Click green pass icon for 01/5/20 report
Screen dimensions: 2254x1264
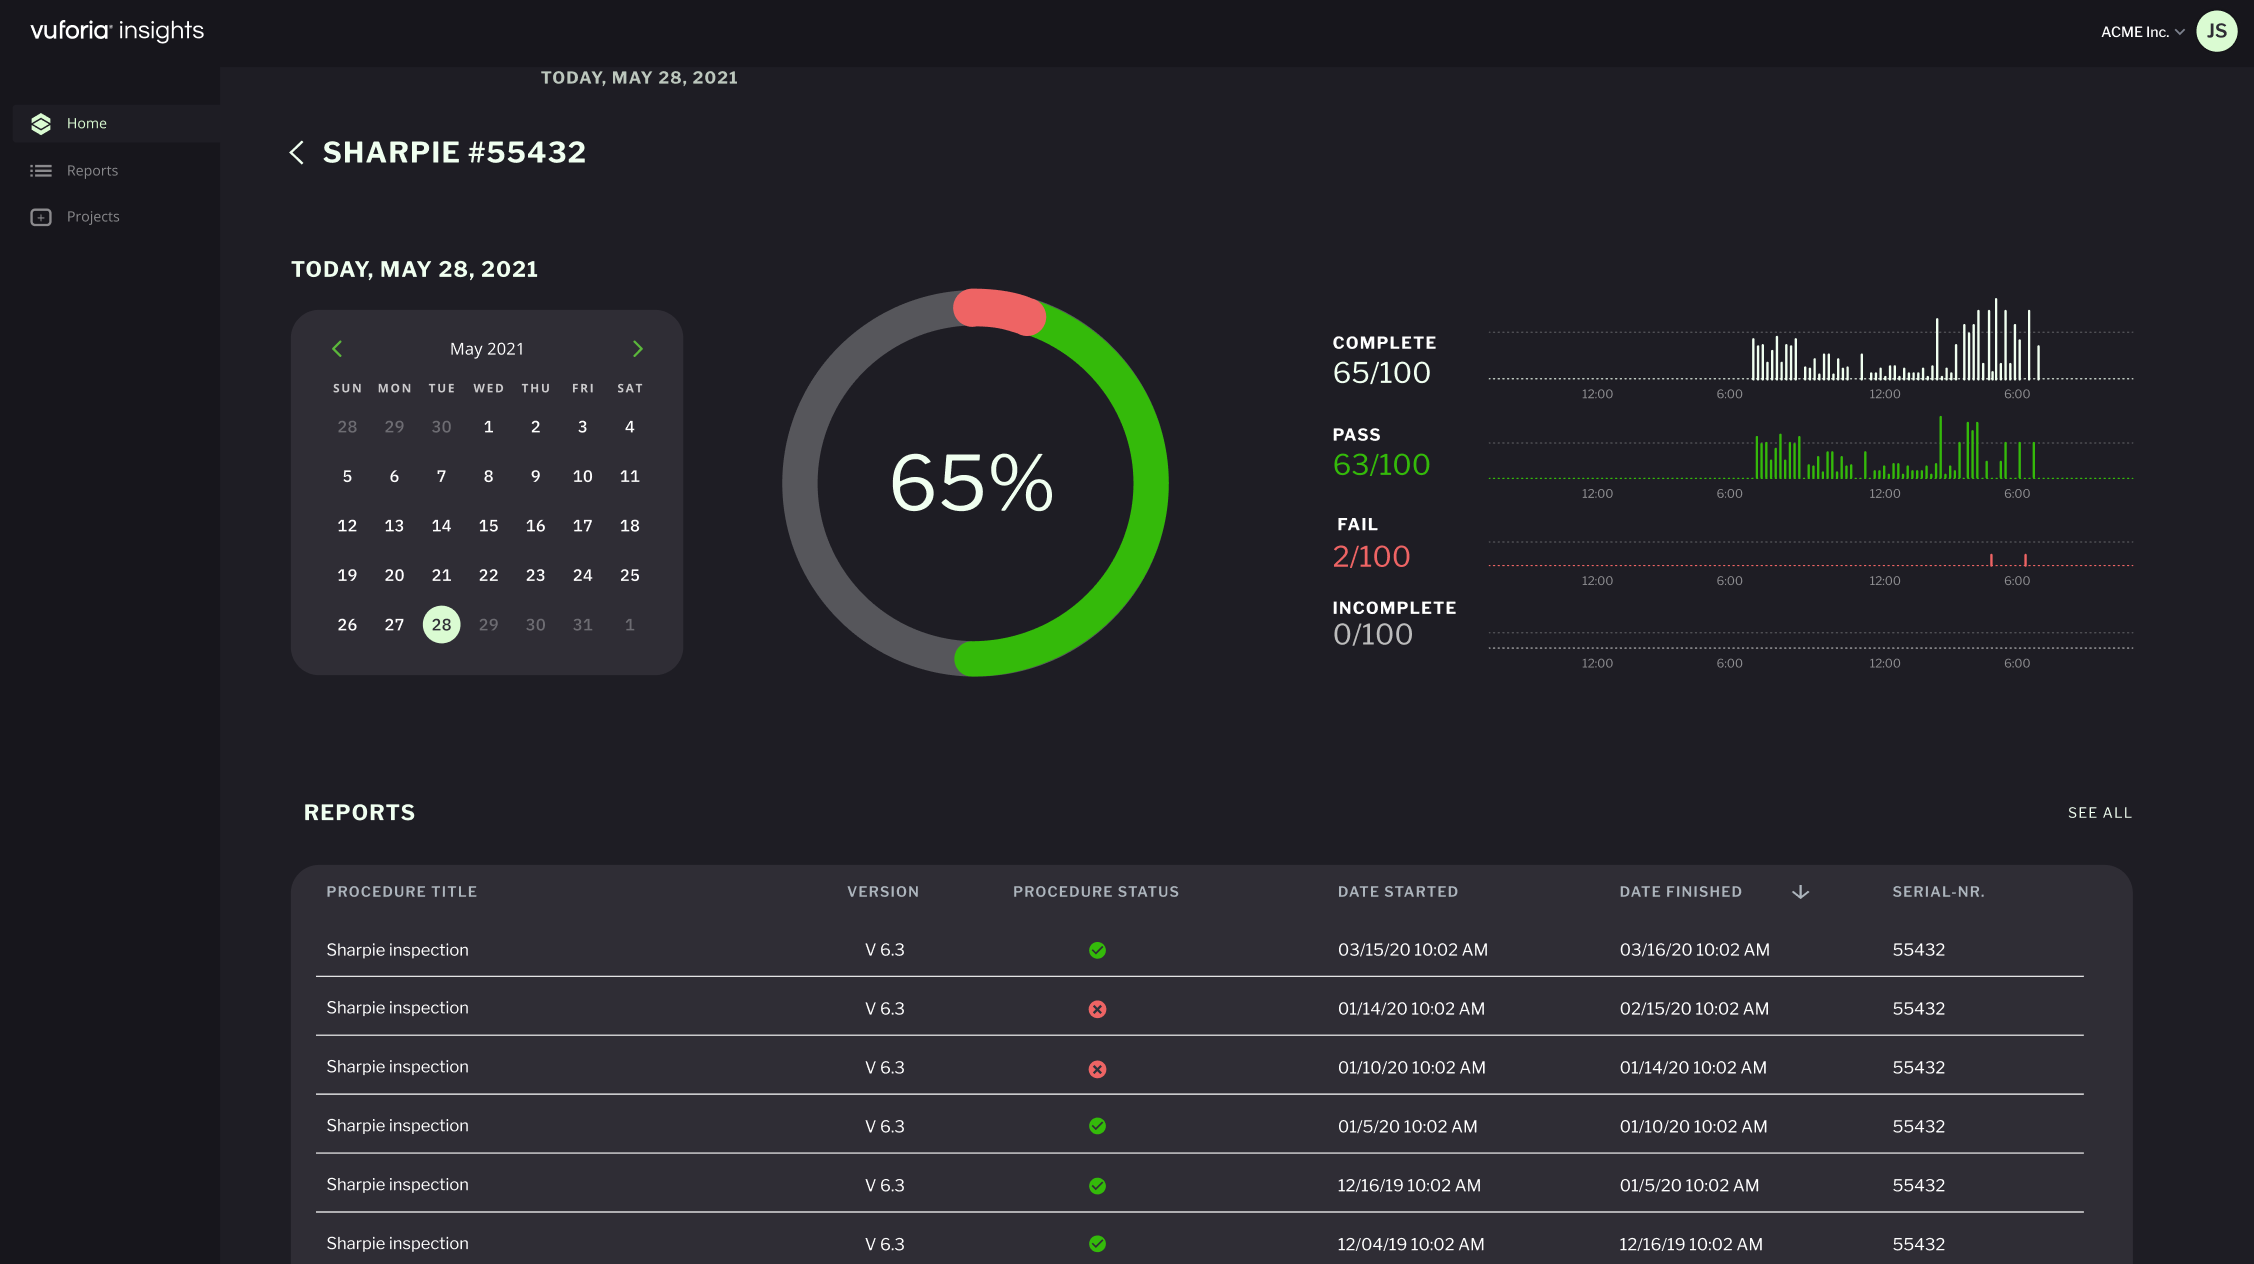1097,1126
